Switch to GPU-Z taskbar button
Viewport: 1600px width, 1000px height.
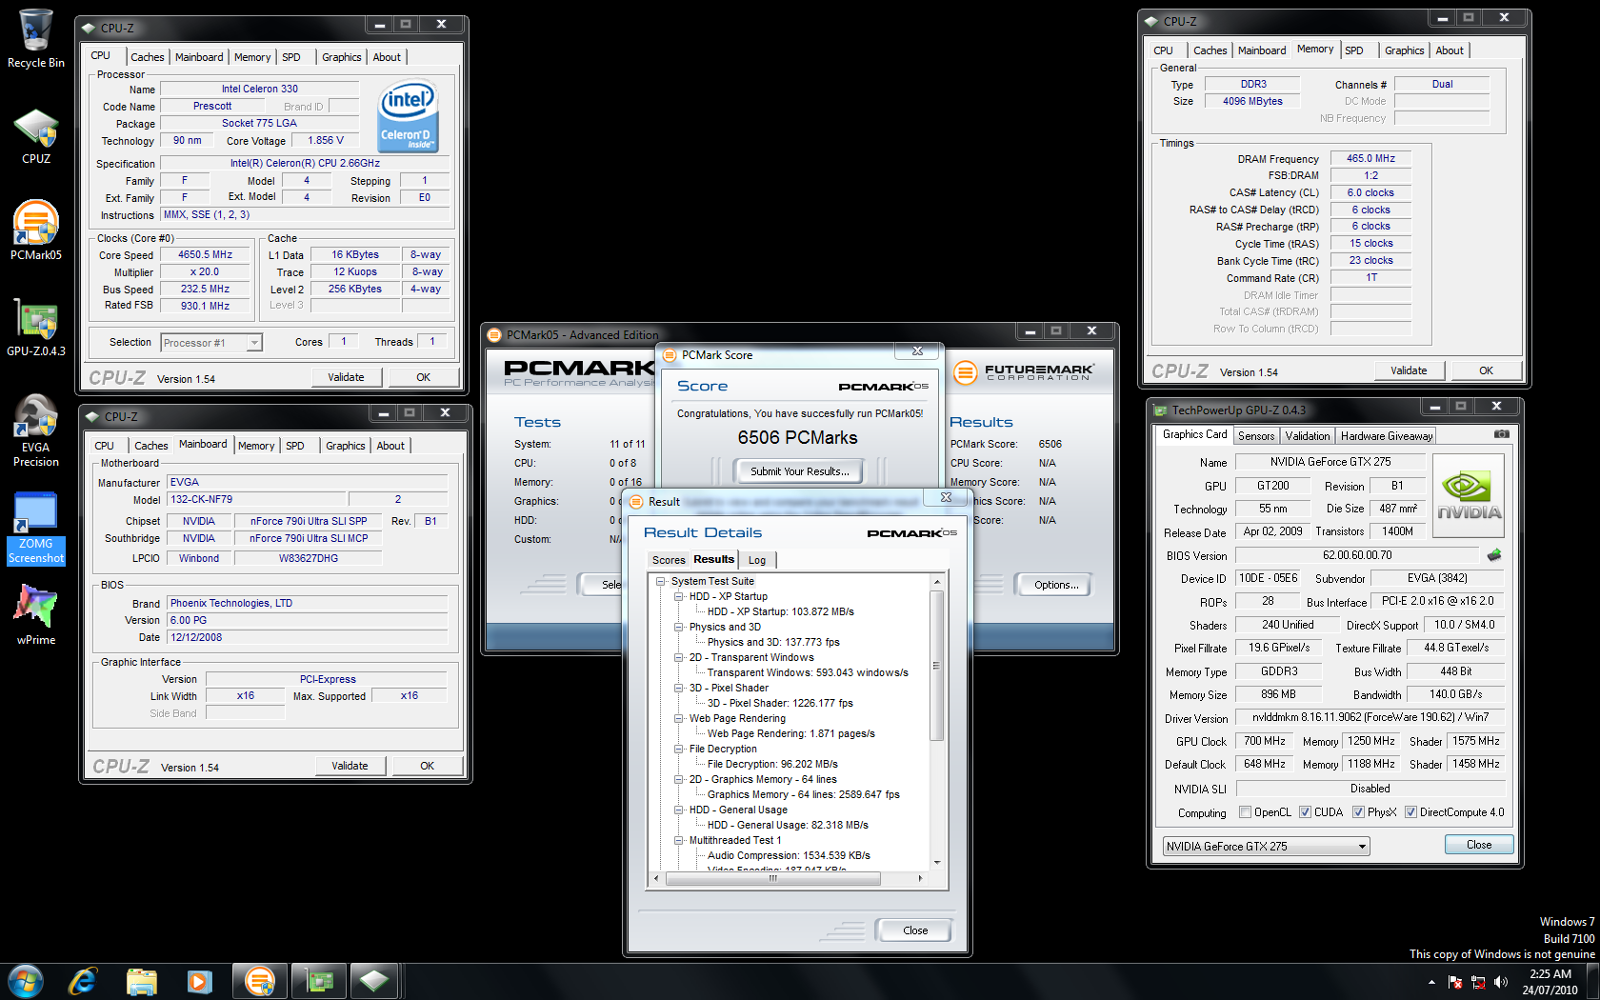(x=319, y=981)
